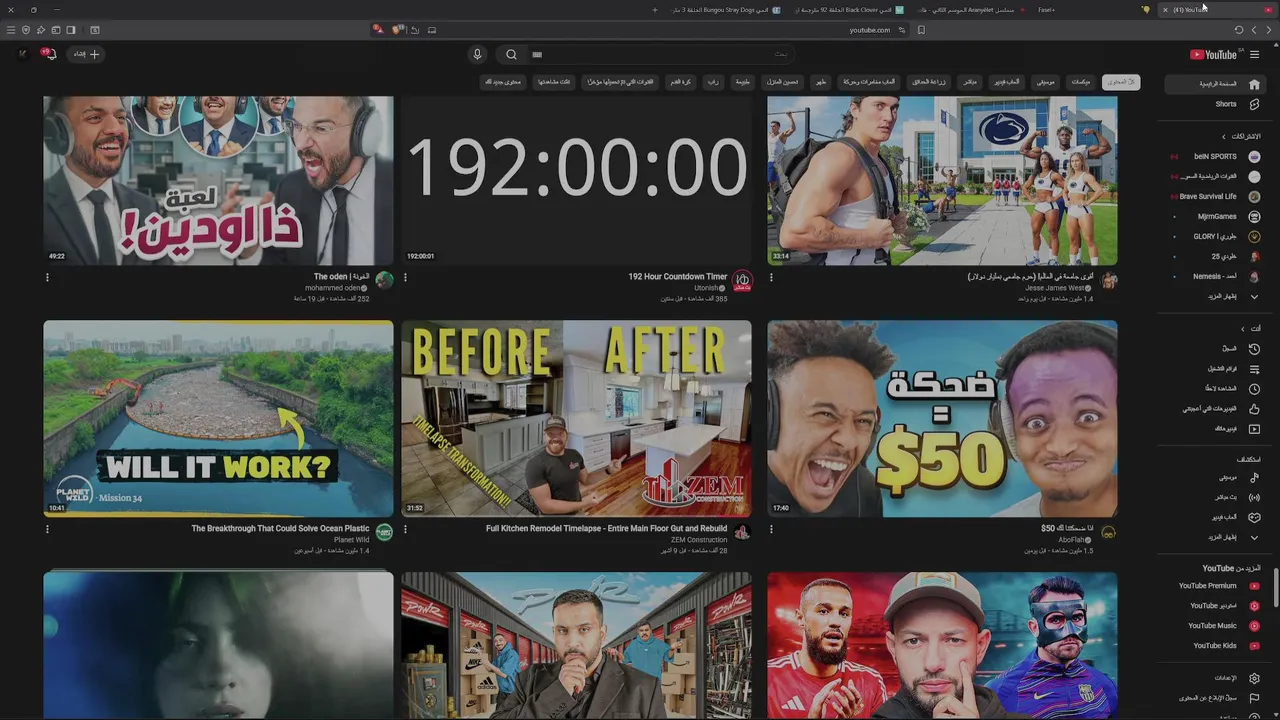Click the voice search microphone button
Image resolution: width=1280 pixels, height=720 pixels.
tap(477, 55)
